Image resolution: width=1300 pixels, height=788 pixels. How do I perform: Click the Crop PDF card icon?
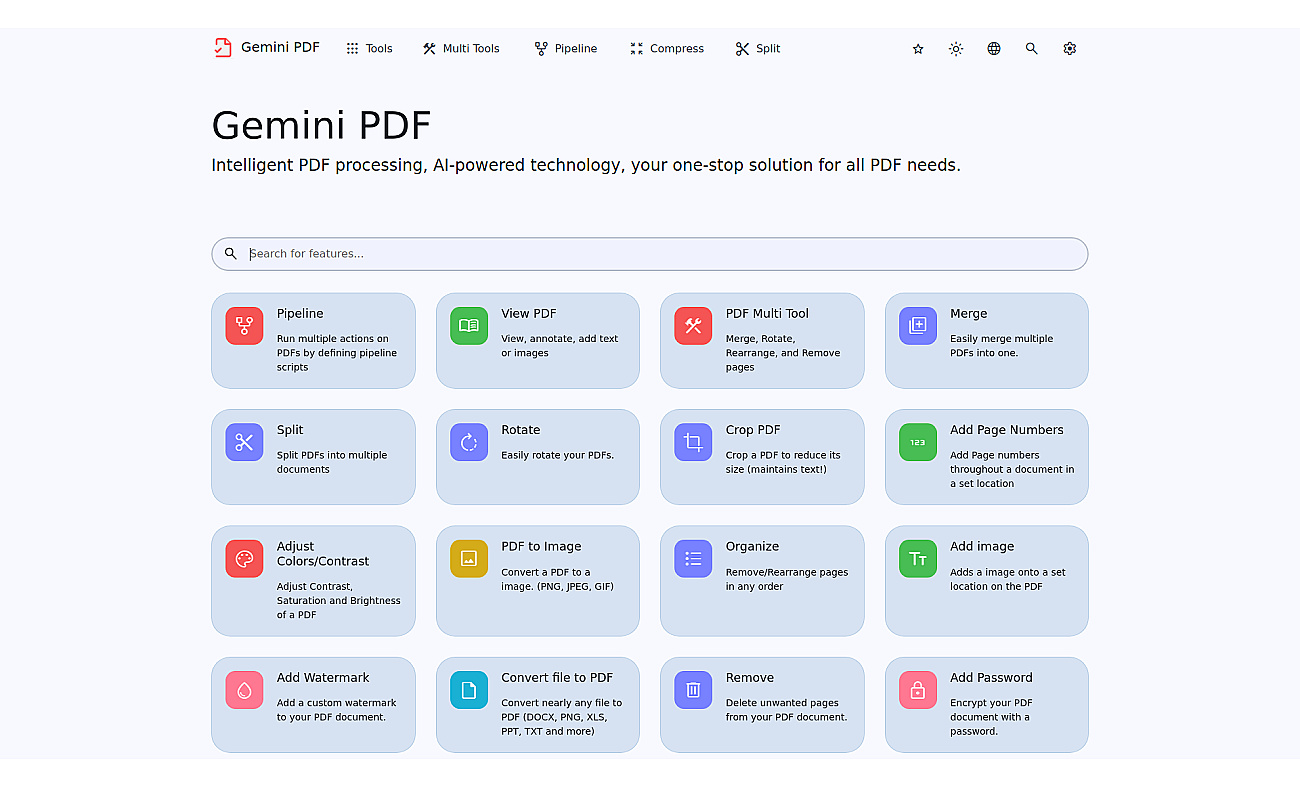click(x=693, y=442)
